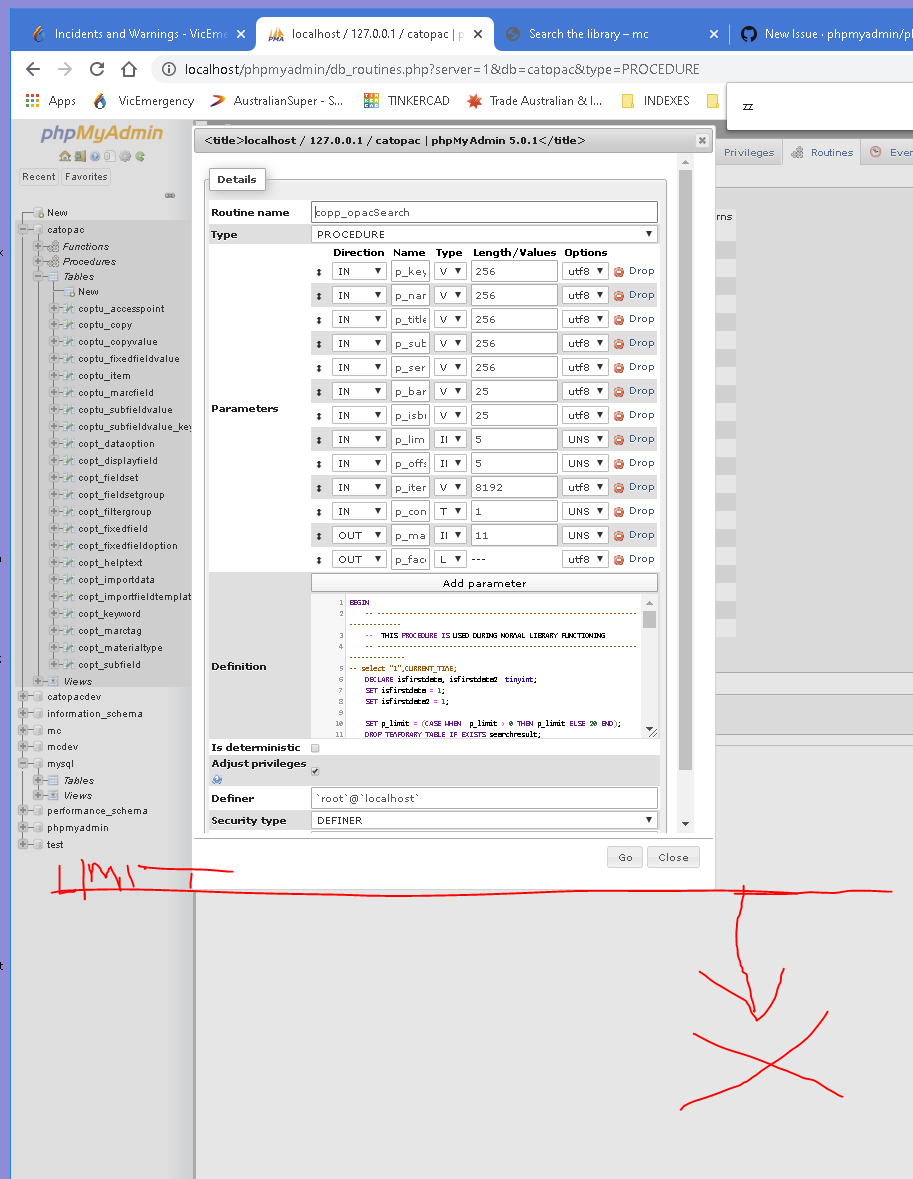The height and width of the screenshot is (1179, 913).
Task: Open the Details tab in dialog
Action: (237, 180)
